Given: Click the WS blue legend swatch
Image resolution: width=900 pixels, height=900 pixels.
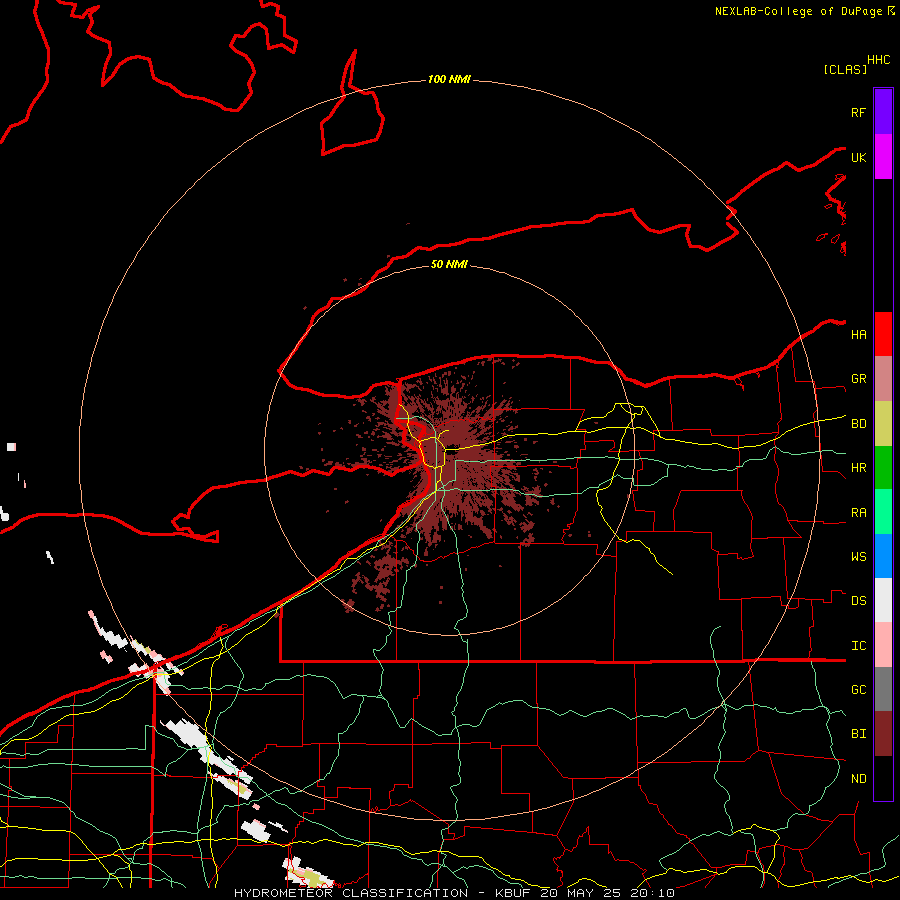Looking at the screenshot, I should pos(883,556).
